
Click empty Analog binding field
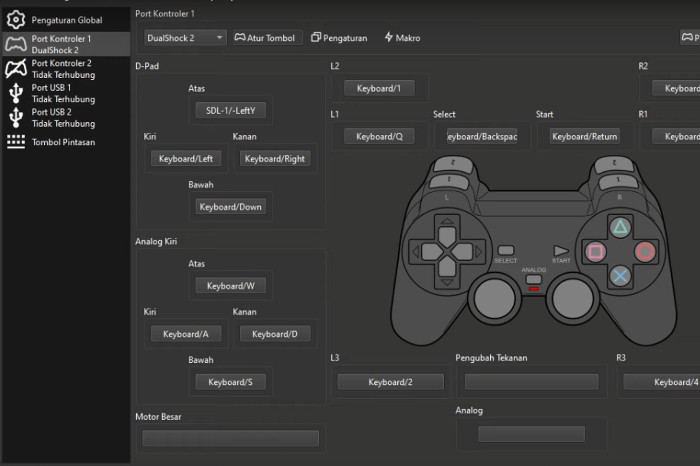pos(531,434)
